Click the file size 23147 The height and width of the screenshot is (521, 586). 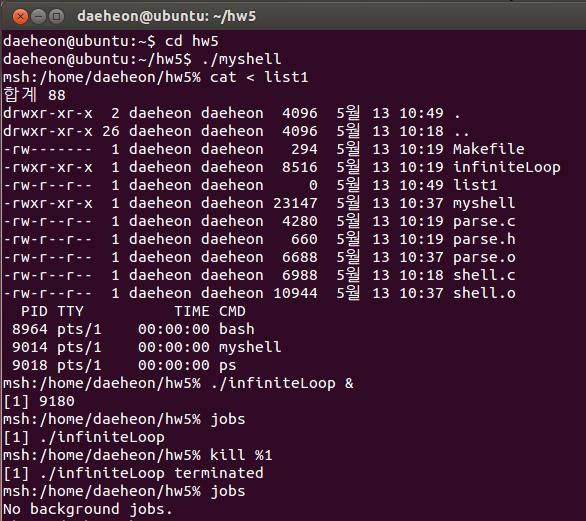[295, 203]
